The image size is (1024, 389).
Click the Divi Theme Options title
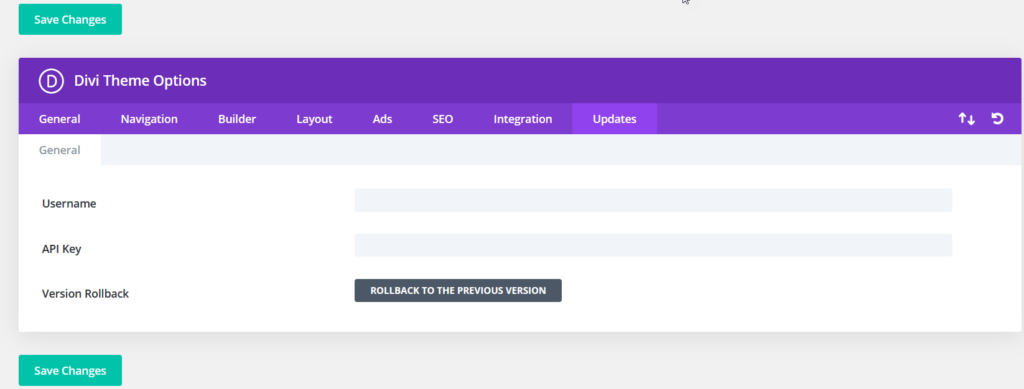coord(140,81)
